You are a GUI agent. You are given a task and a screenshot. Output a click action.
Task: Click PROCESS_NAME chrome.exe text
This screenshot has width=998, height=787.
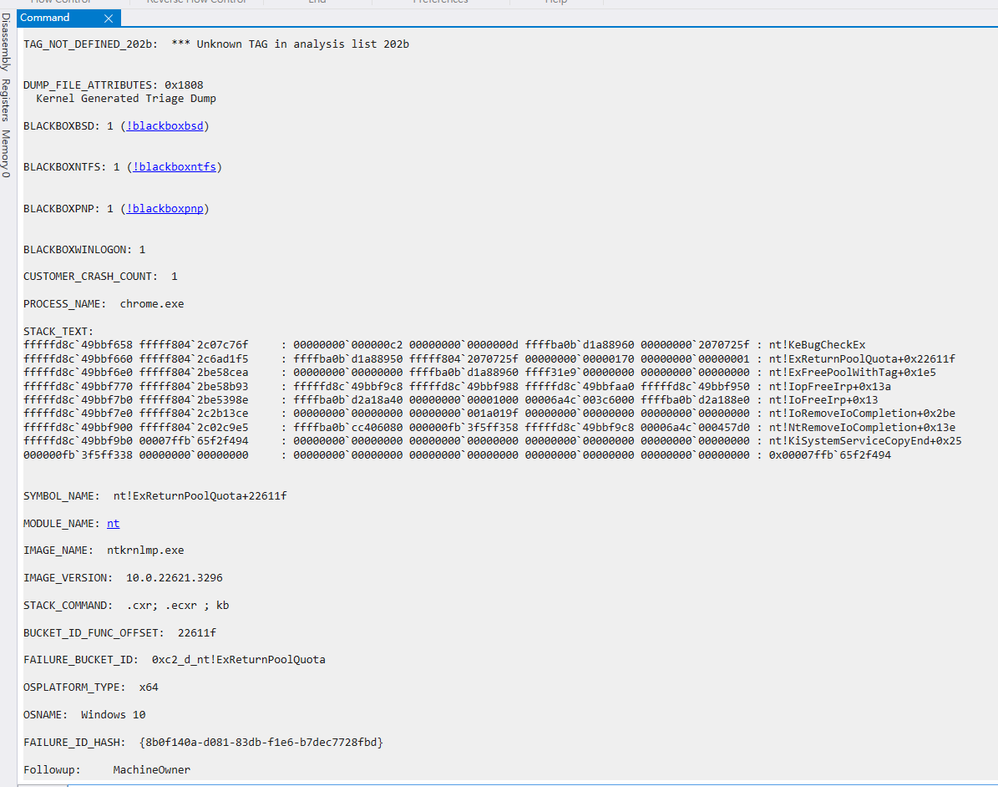104,304
